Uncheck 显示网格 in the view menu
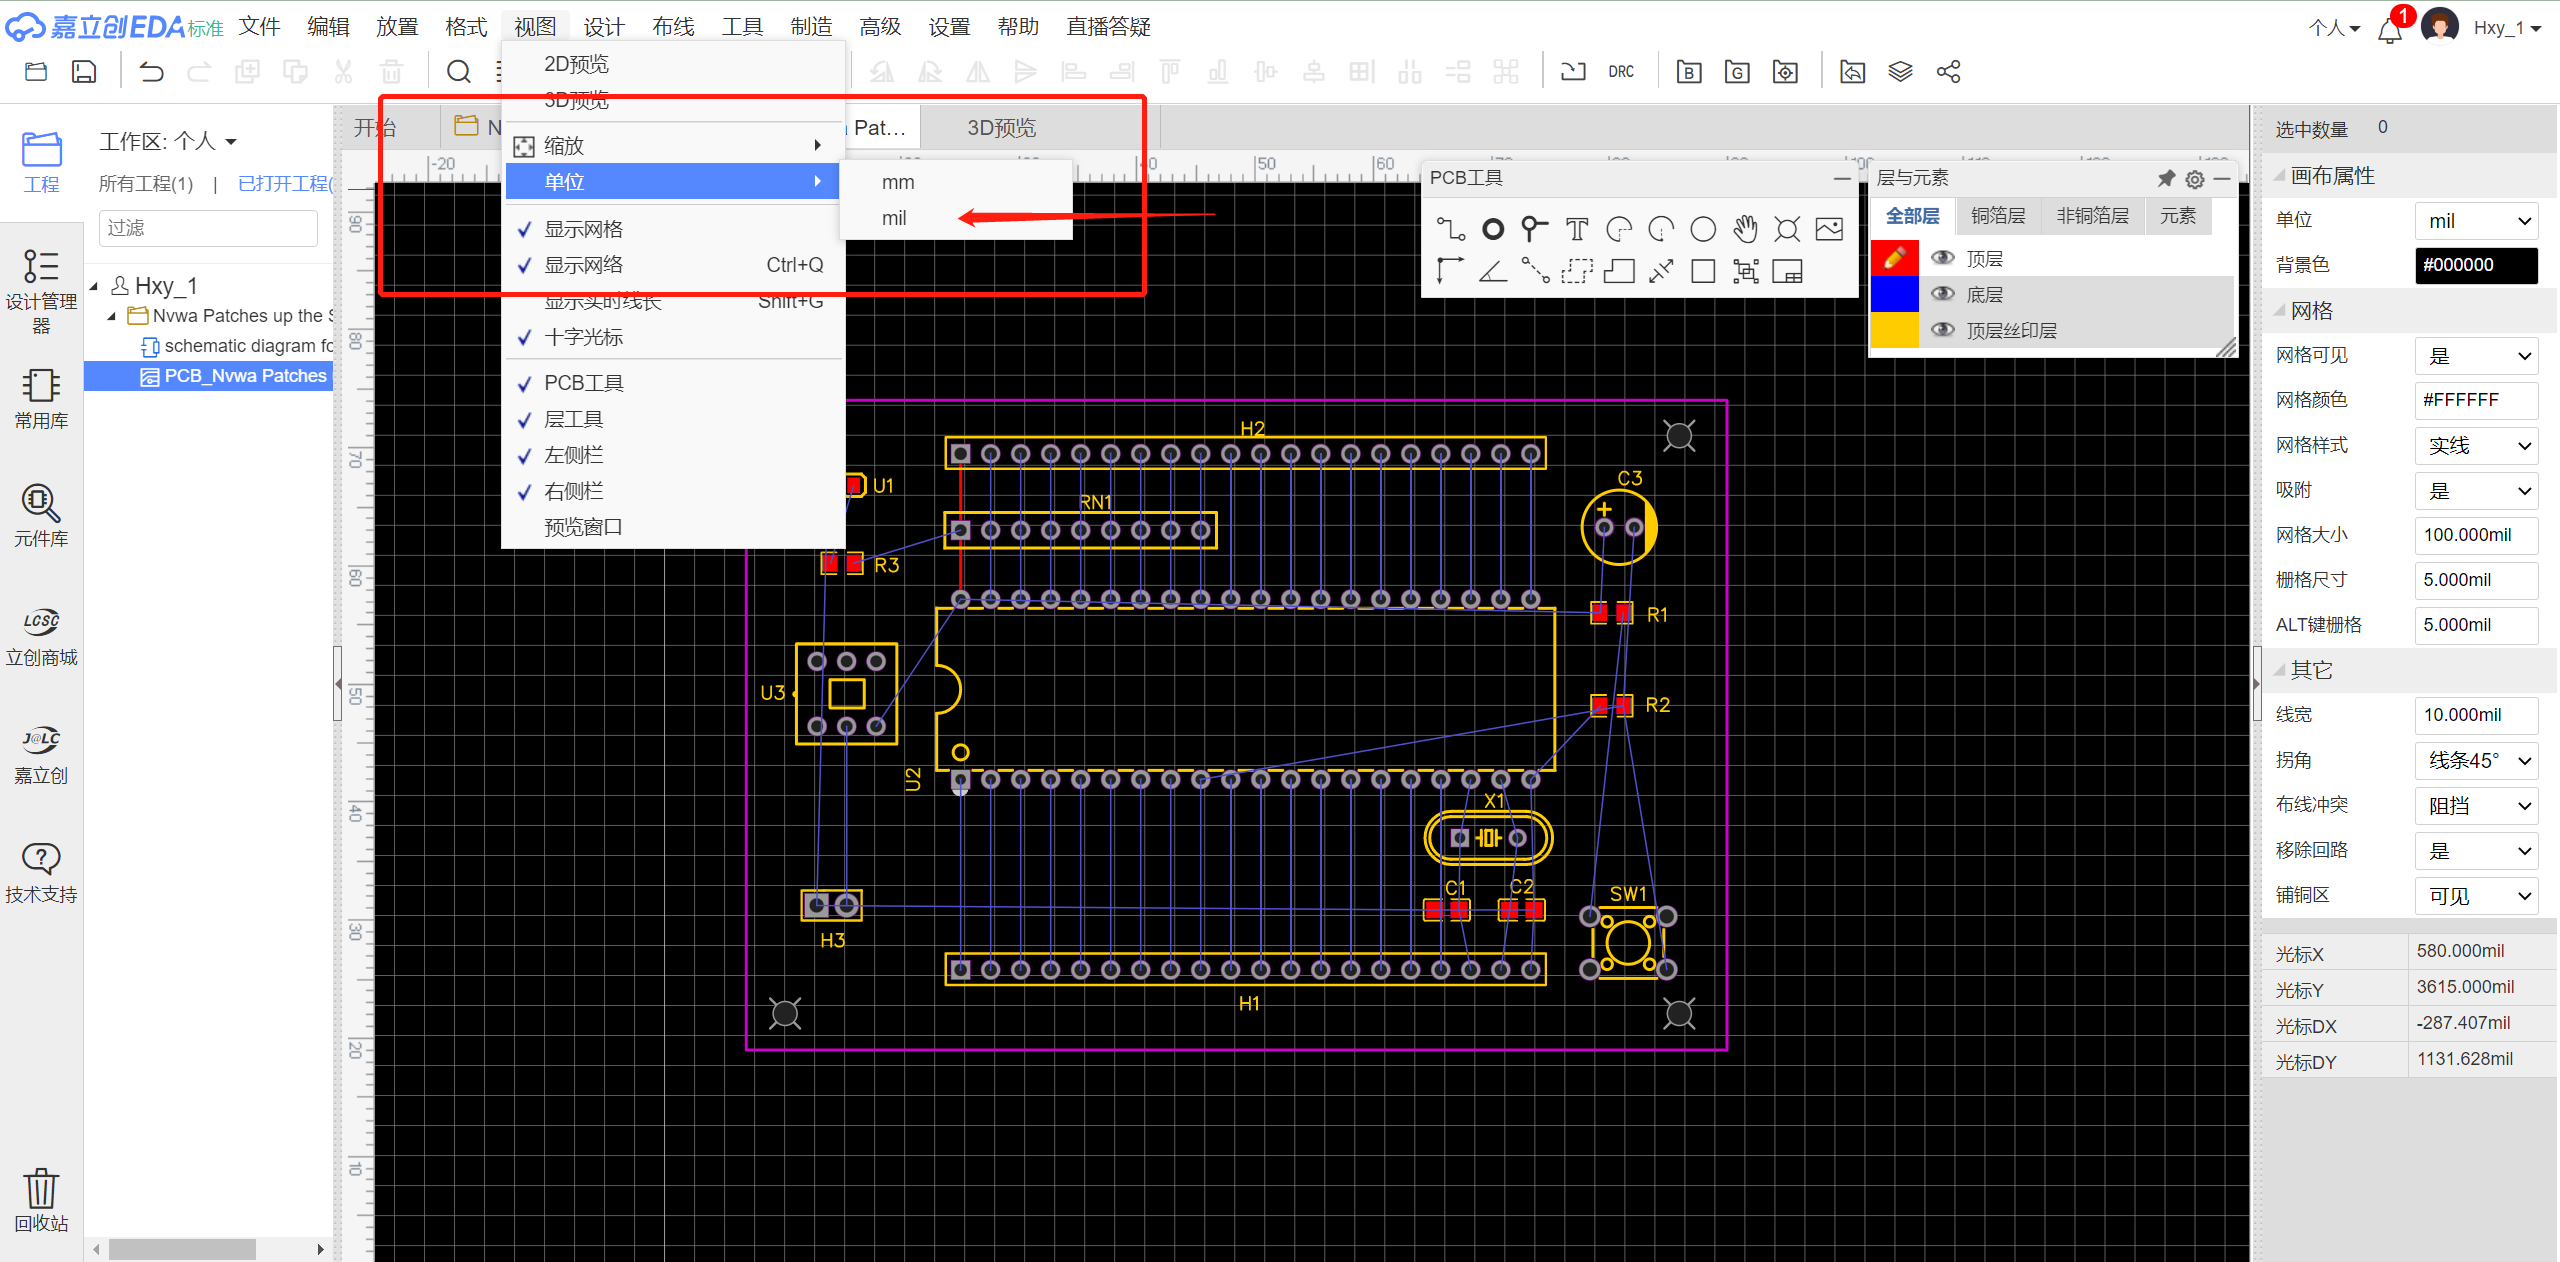This screenshot has width=2560, height=1262. tap(583, 229)
